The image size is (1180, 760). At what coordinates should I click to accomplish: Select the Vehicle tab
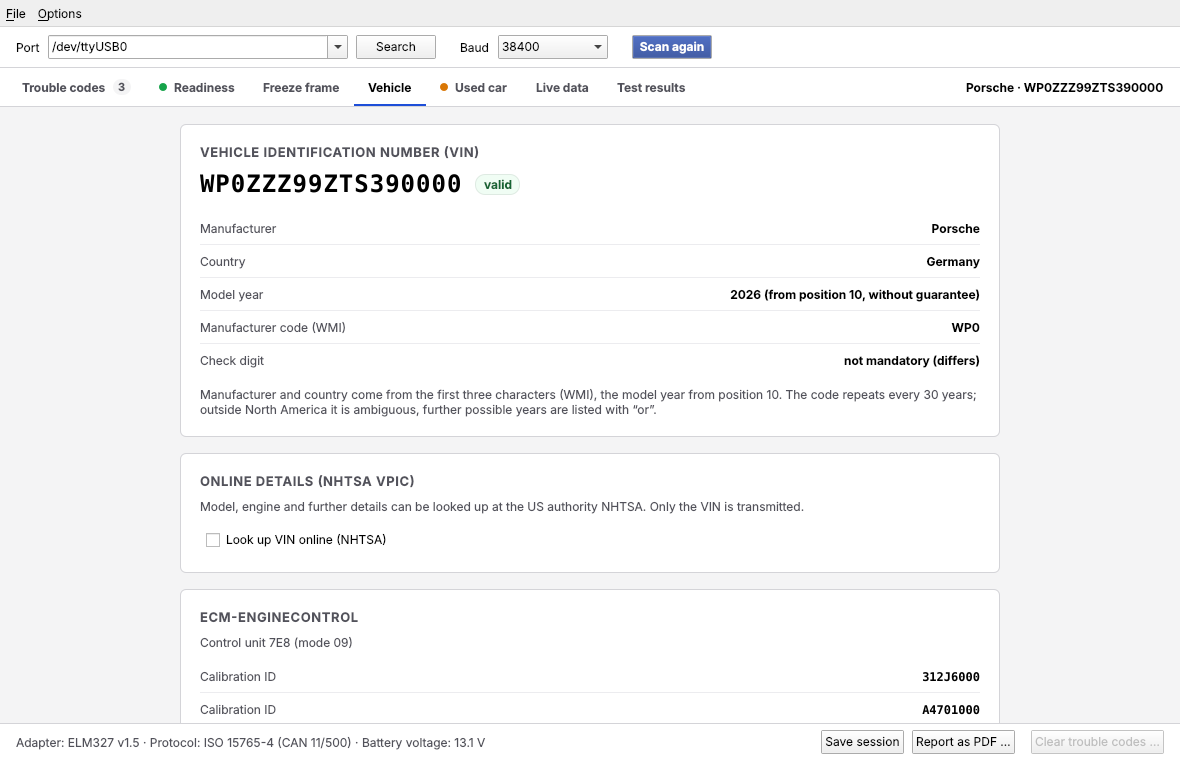click(390, 87)
